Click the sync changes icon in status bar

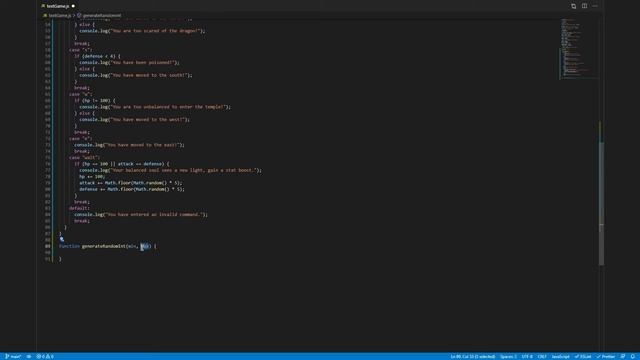pos(29,356)
